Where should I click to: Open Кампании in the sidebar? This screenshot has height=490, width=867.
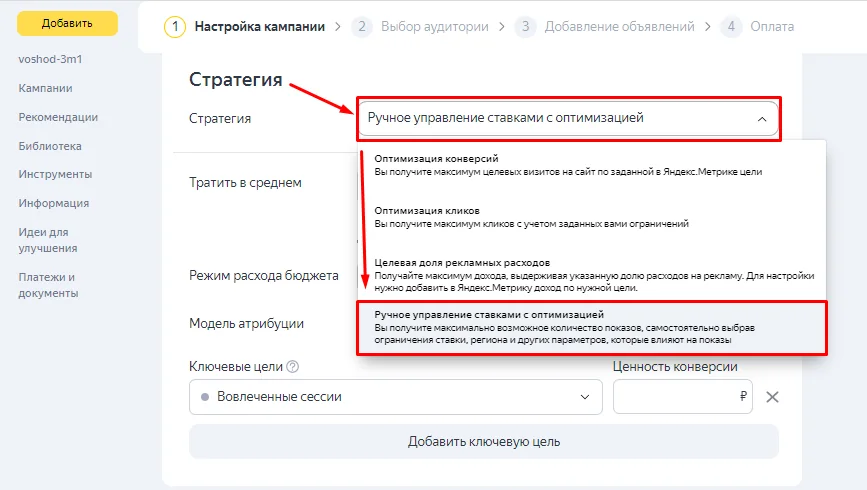point(45,88)
